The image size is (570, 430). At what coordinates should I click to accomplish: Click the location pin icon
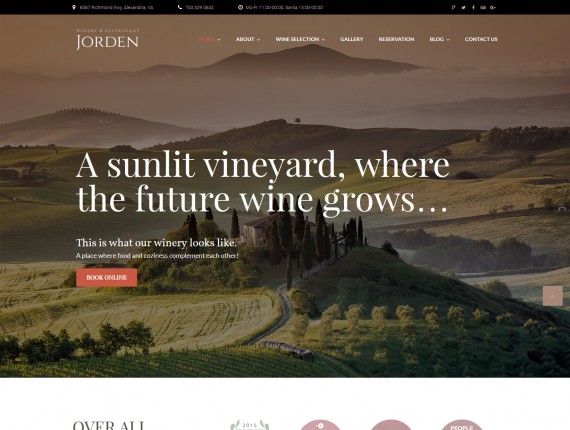(x=74, y=7)
